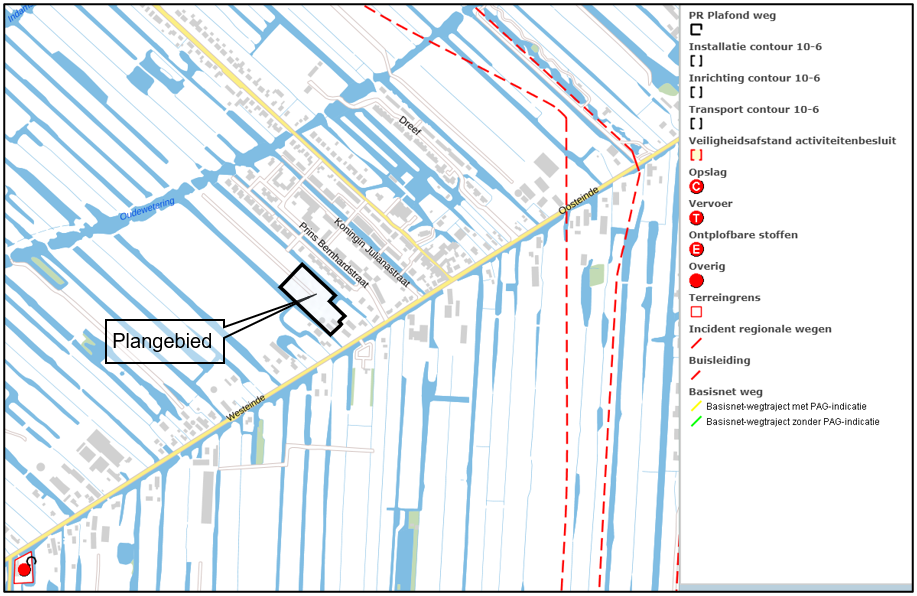This screenshot has height=596, width=917.
Task: Click the Incident regionale wegen heading
Action: (x=760, y=329)
